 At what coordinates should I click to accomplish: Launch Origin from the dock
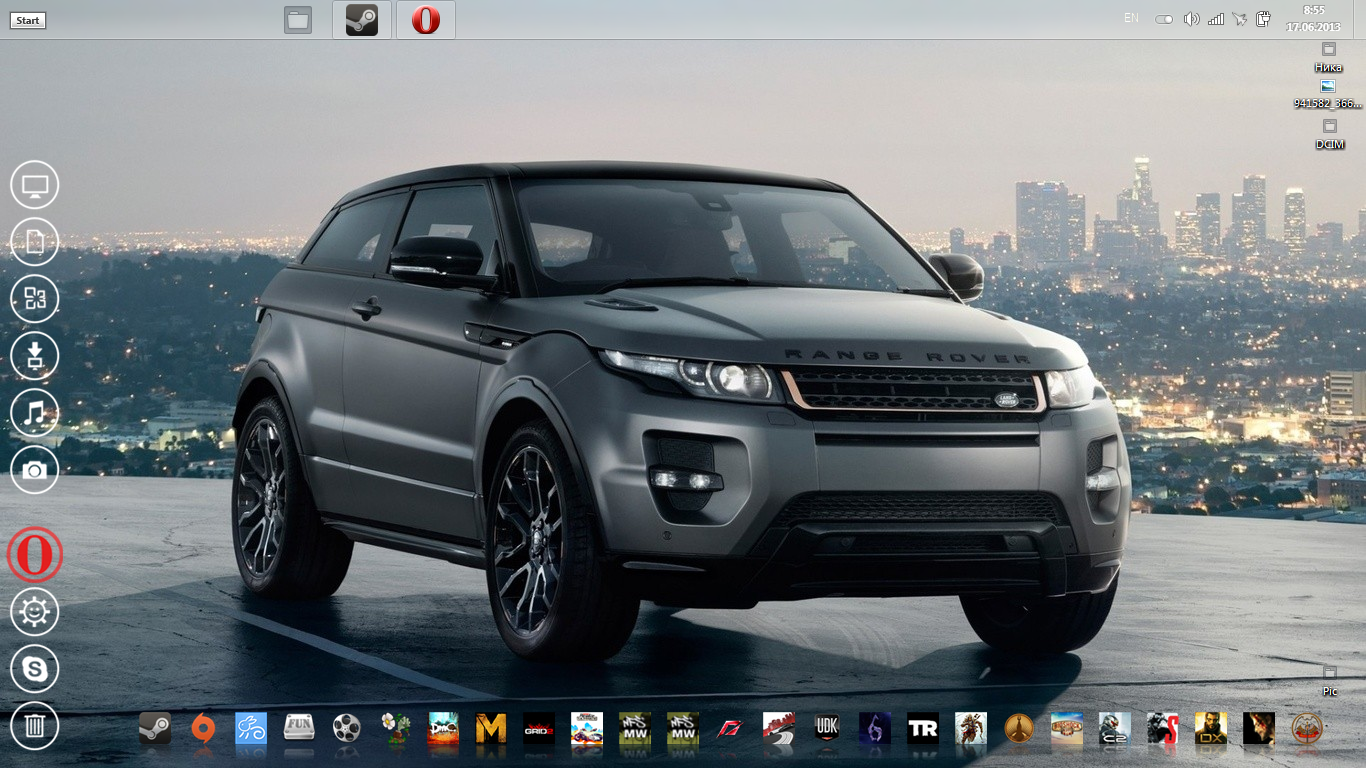tap(203, 728)
